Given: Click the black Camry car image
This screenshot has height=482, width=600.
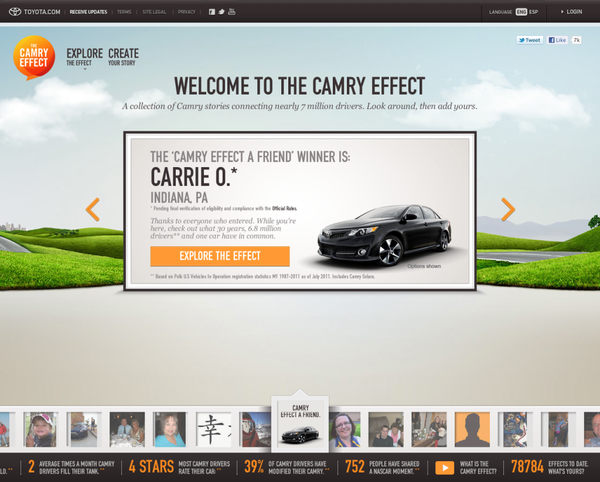Looking at the screenshot, I should [385, 234].
